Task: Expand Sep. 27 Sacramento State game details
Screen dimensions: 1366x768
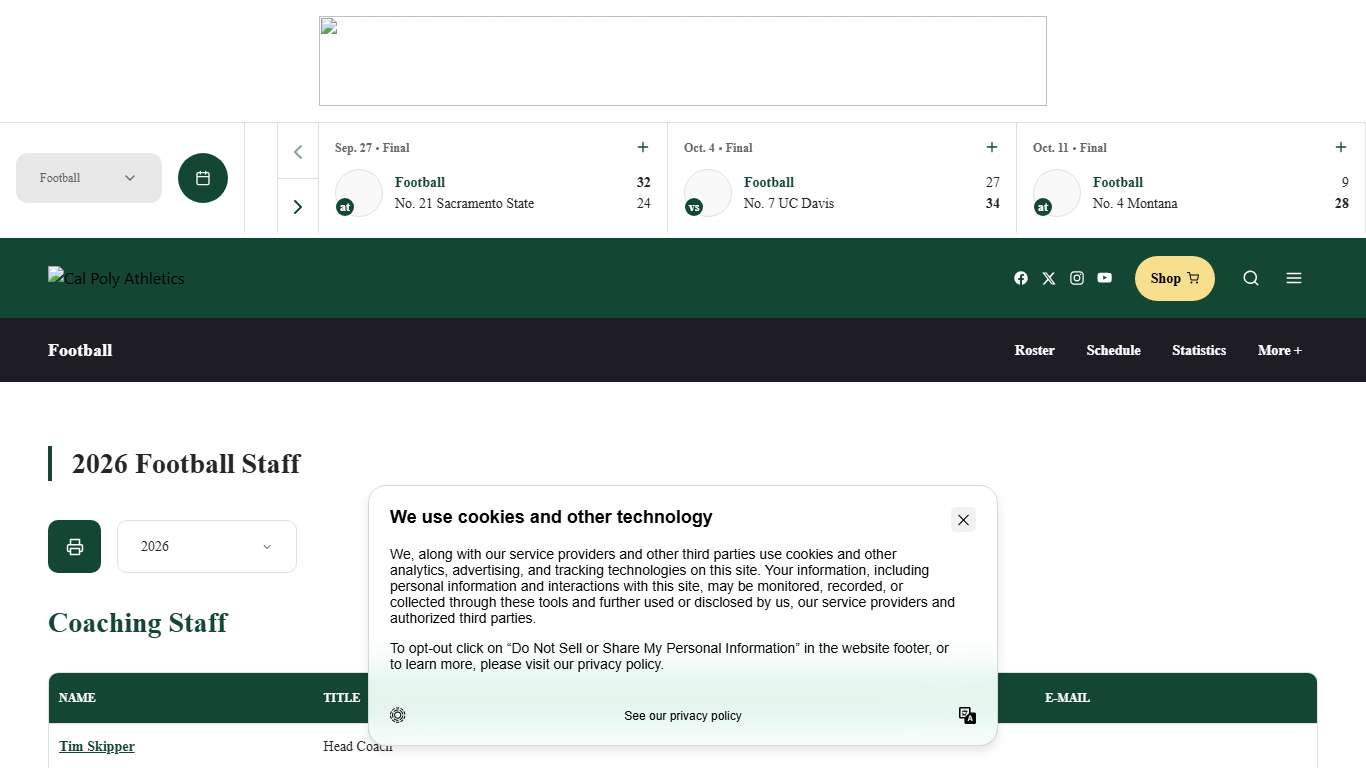Action: click(x=643, y=147)
